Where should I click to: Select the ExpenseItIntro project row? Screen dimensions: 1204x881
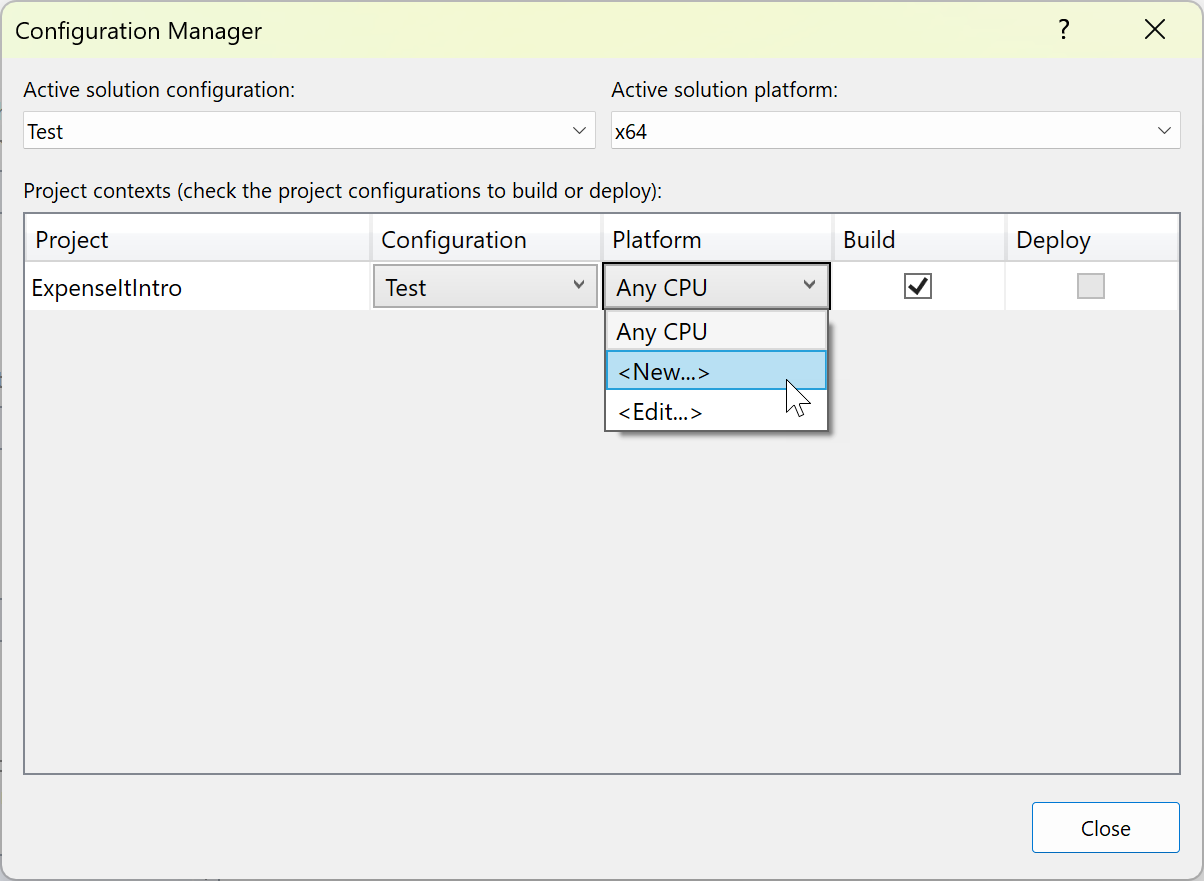pos(107,286)
